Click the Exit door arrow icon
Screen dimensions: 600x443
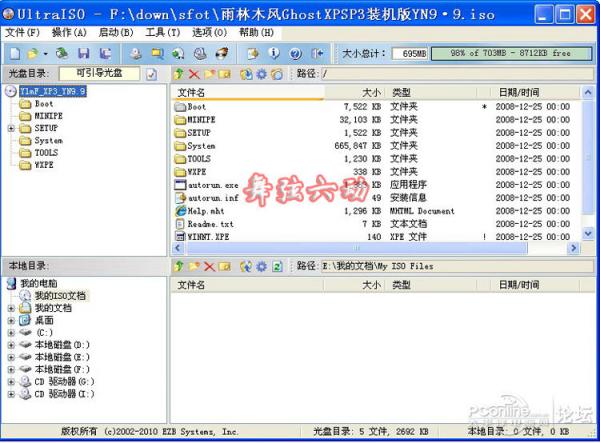click(317, 54)
